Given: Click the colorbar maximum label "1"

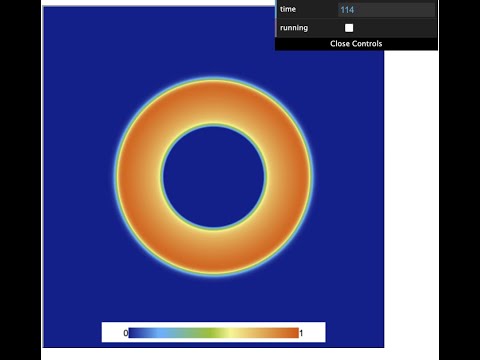Looking at the screenshot, I should (x=301, y=333).
